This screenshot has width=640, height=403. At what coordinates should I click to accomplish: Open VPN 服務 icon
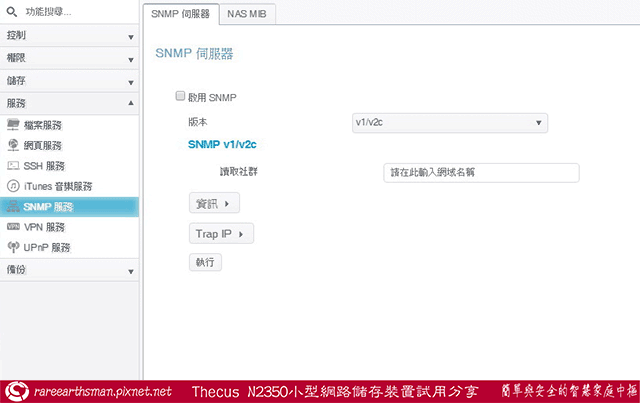[14, 227]
